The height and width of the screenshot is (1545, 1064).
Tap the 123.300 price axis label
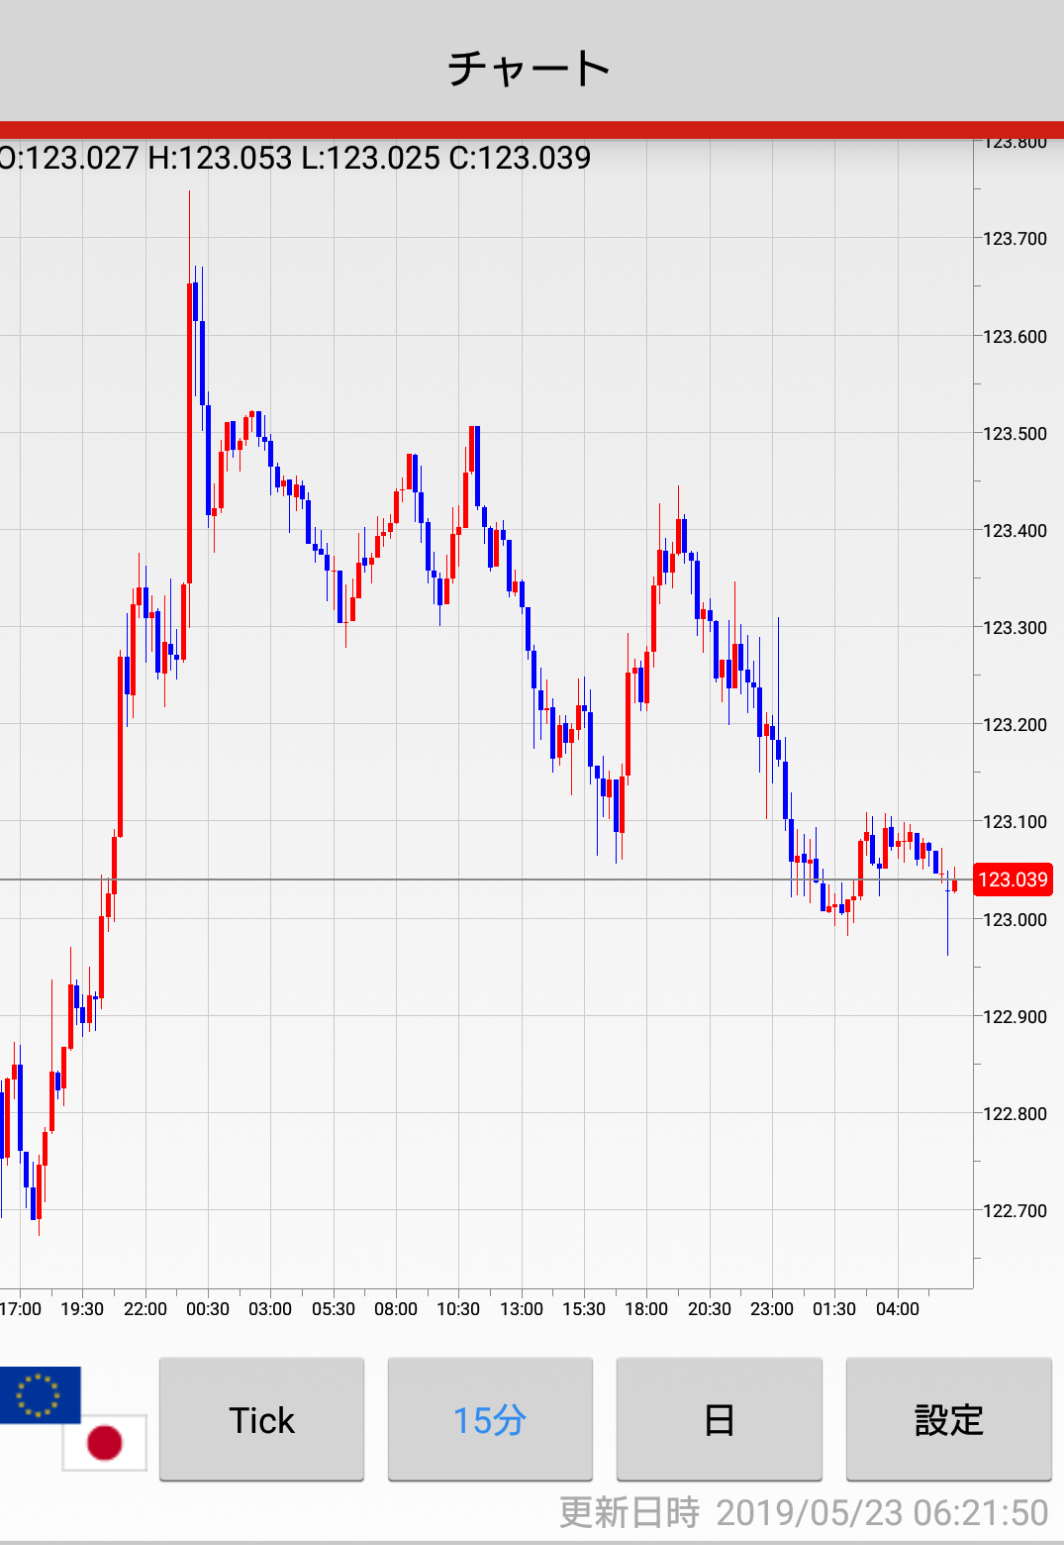pos(1014,628)
